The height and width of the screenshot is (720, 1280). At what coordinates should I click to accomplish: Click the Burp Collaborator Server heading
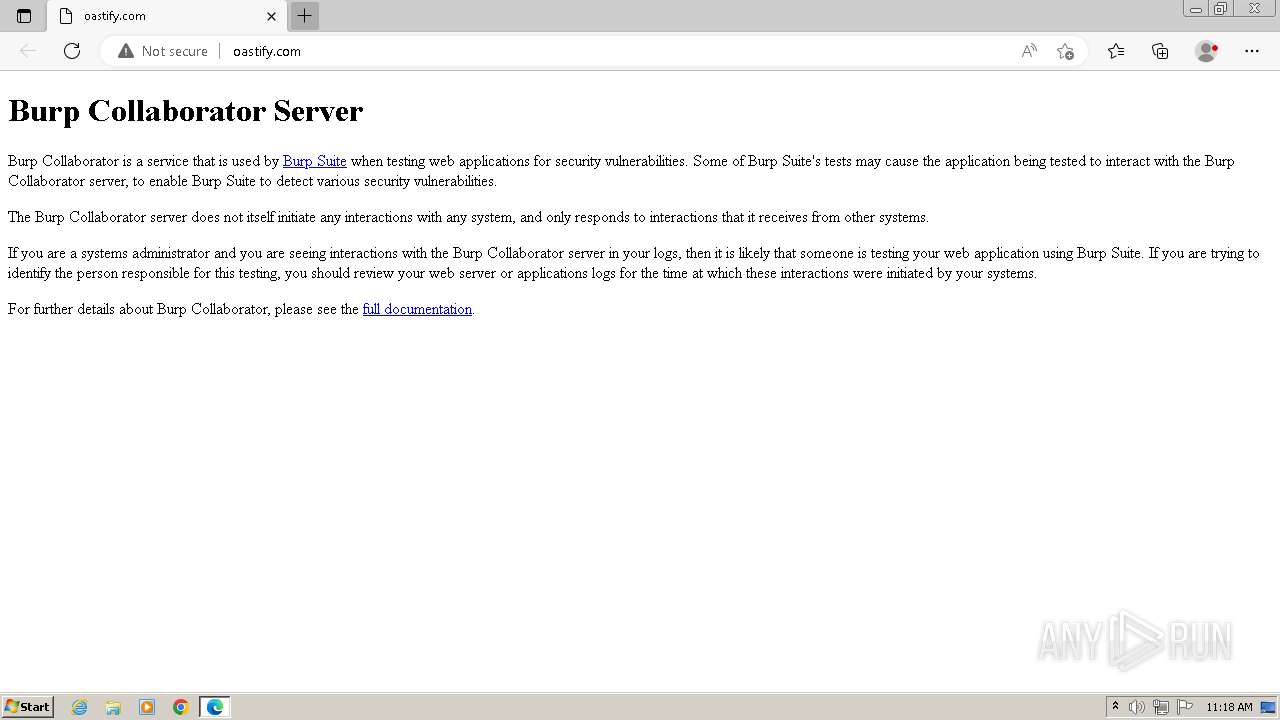point(186,111)
